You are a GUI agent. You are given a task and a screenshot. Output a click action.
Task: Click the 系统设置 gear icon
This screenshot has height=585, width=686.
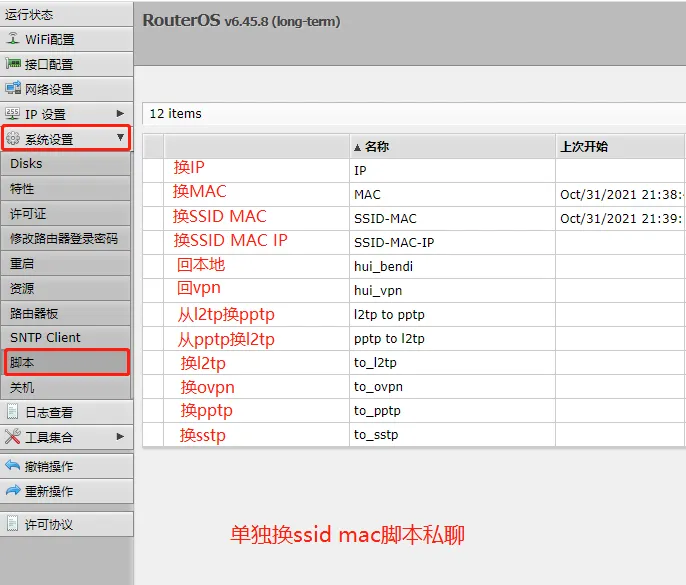[x=13, y=139]
